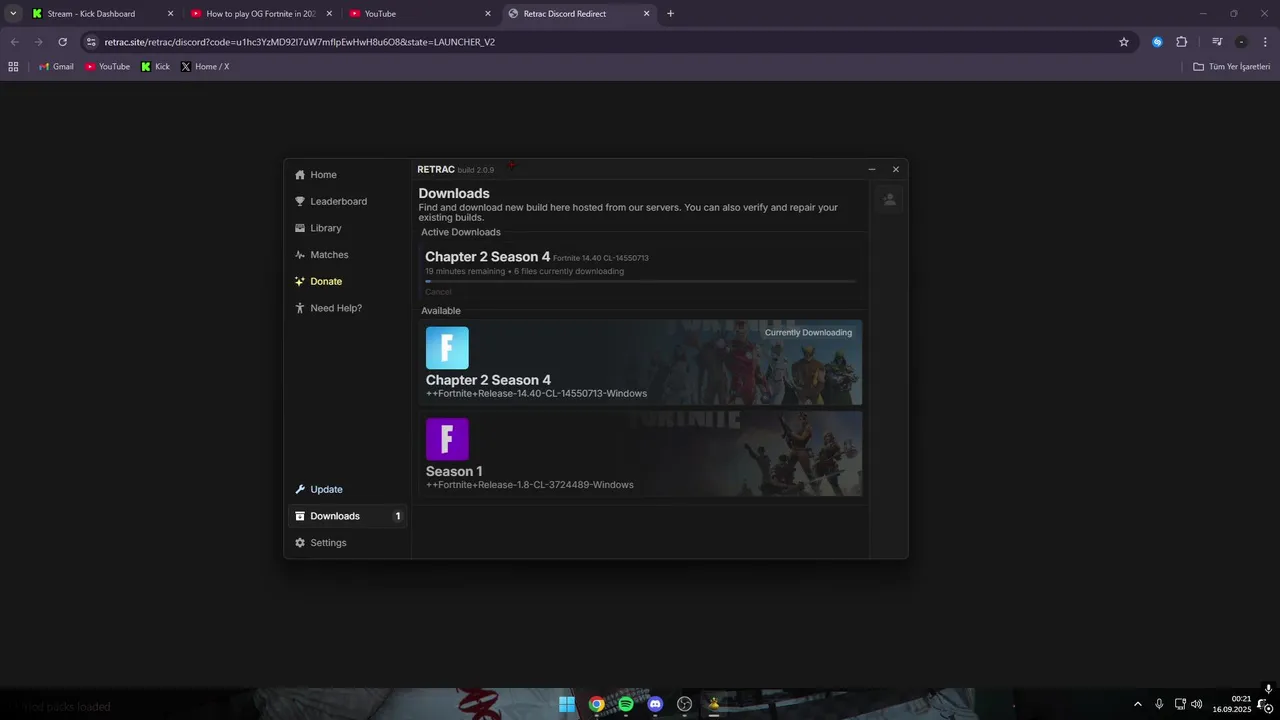This screenshot has width=1280, height=720.
Task: Open launcher Settings
Action: click(x=347, y=543)
